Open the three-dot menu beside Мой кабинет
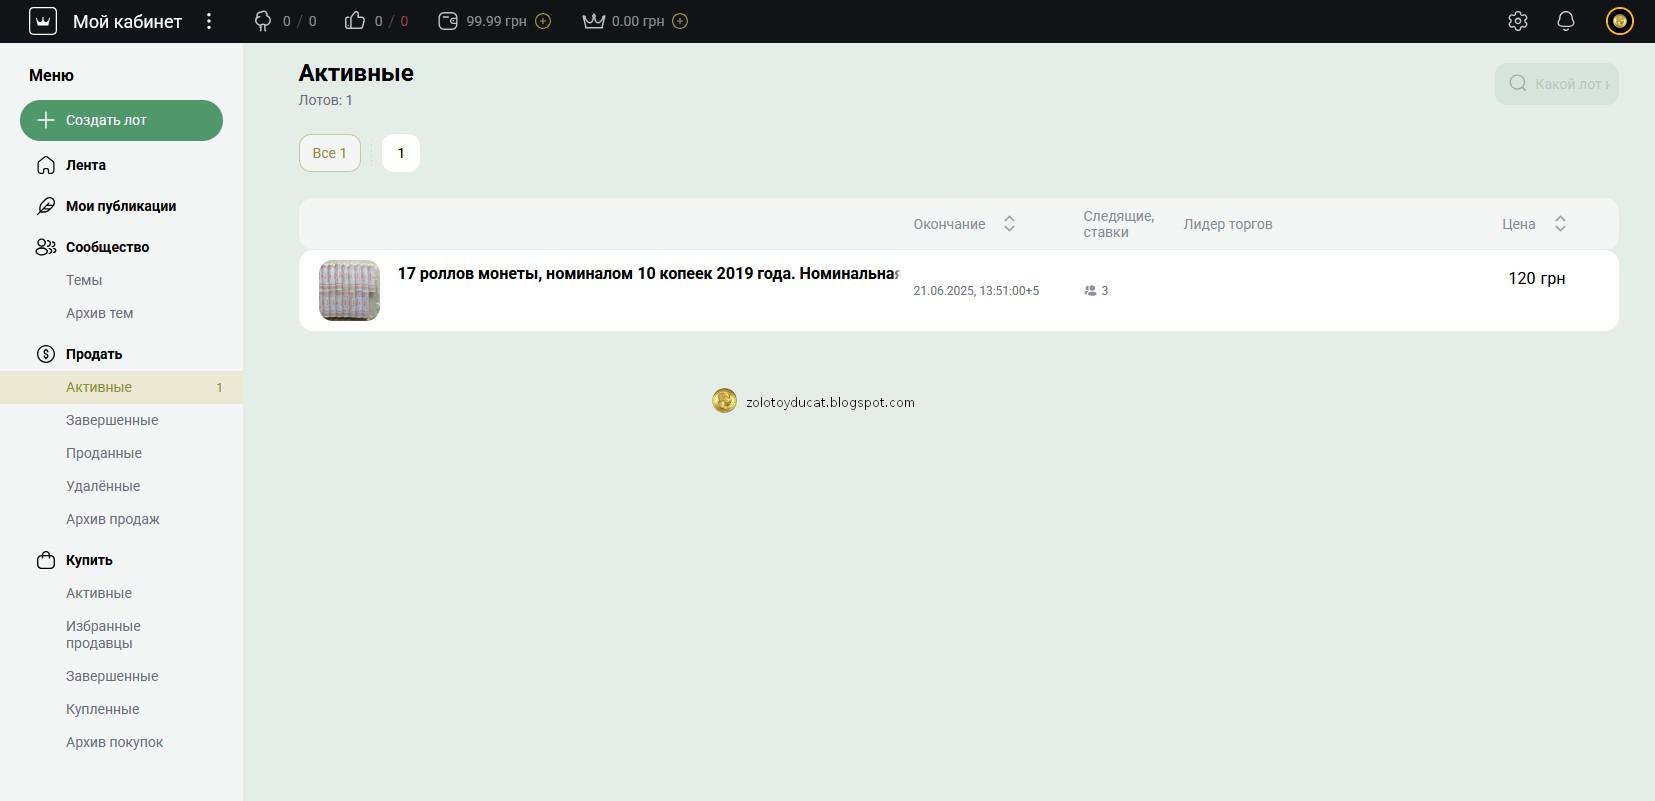Screen dimensions: 1655x801 coord(209,21)
